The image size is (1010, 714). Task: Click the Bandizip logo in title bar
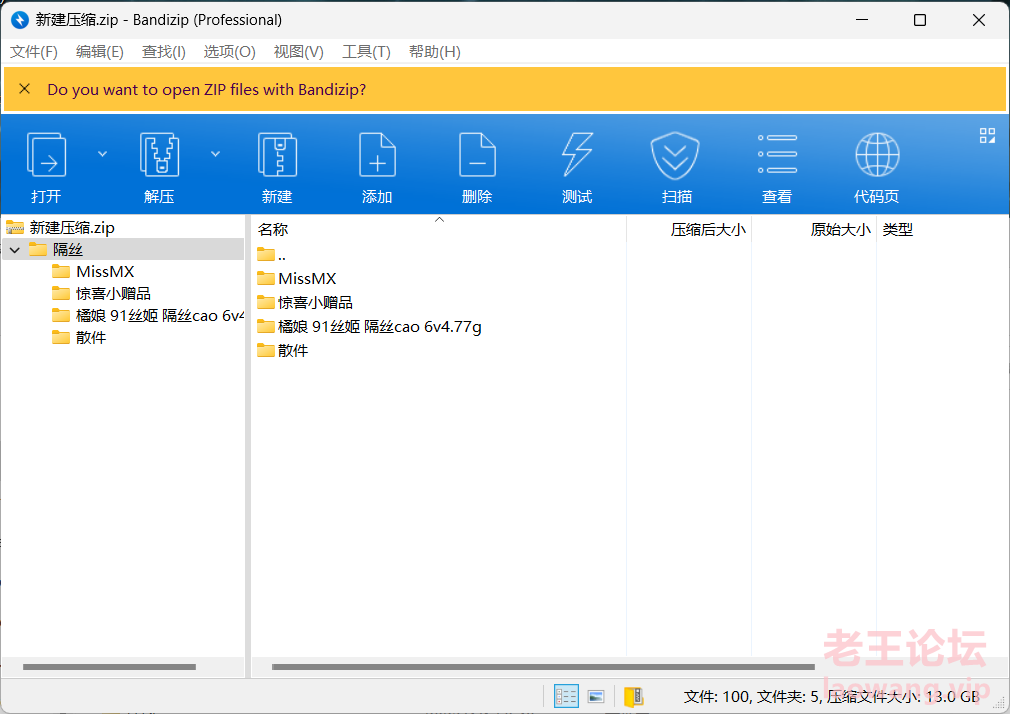point(20,20)
